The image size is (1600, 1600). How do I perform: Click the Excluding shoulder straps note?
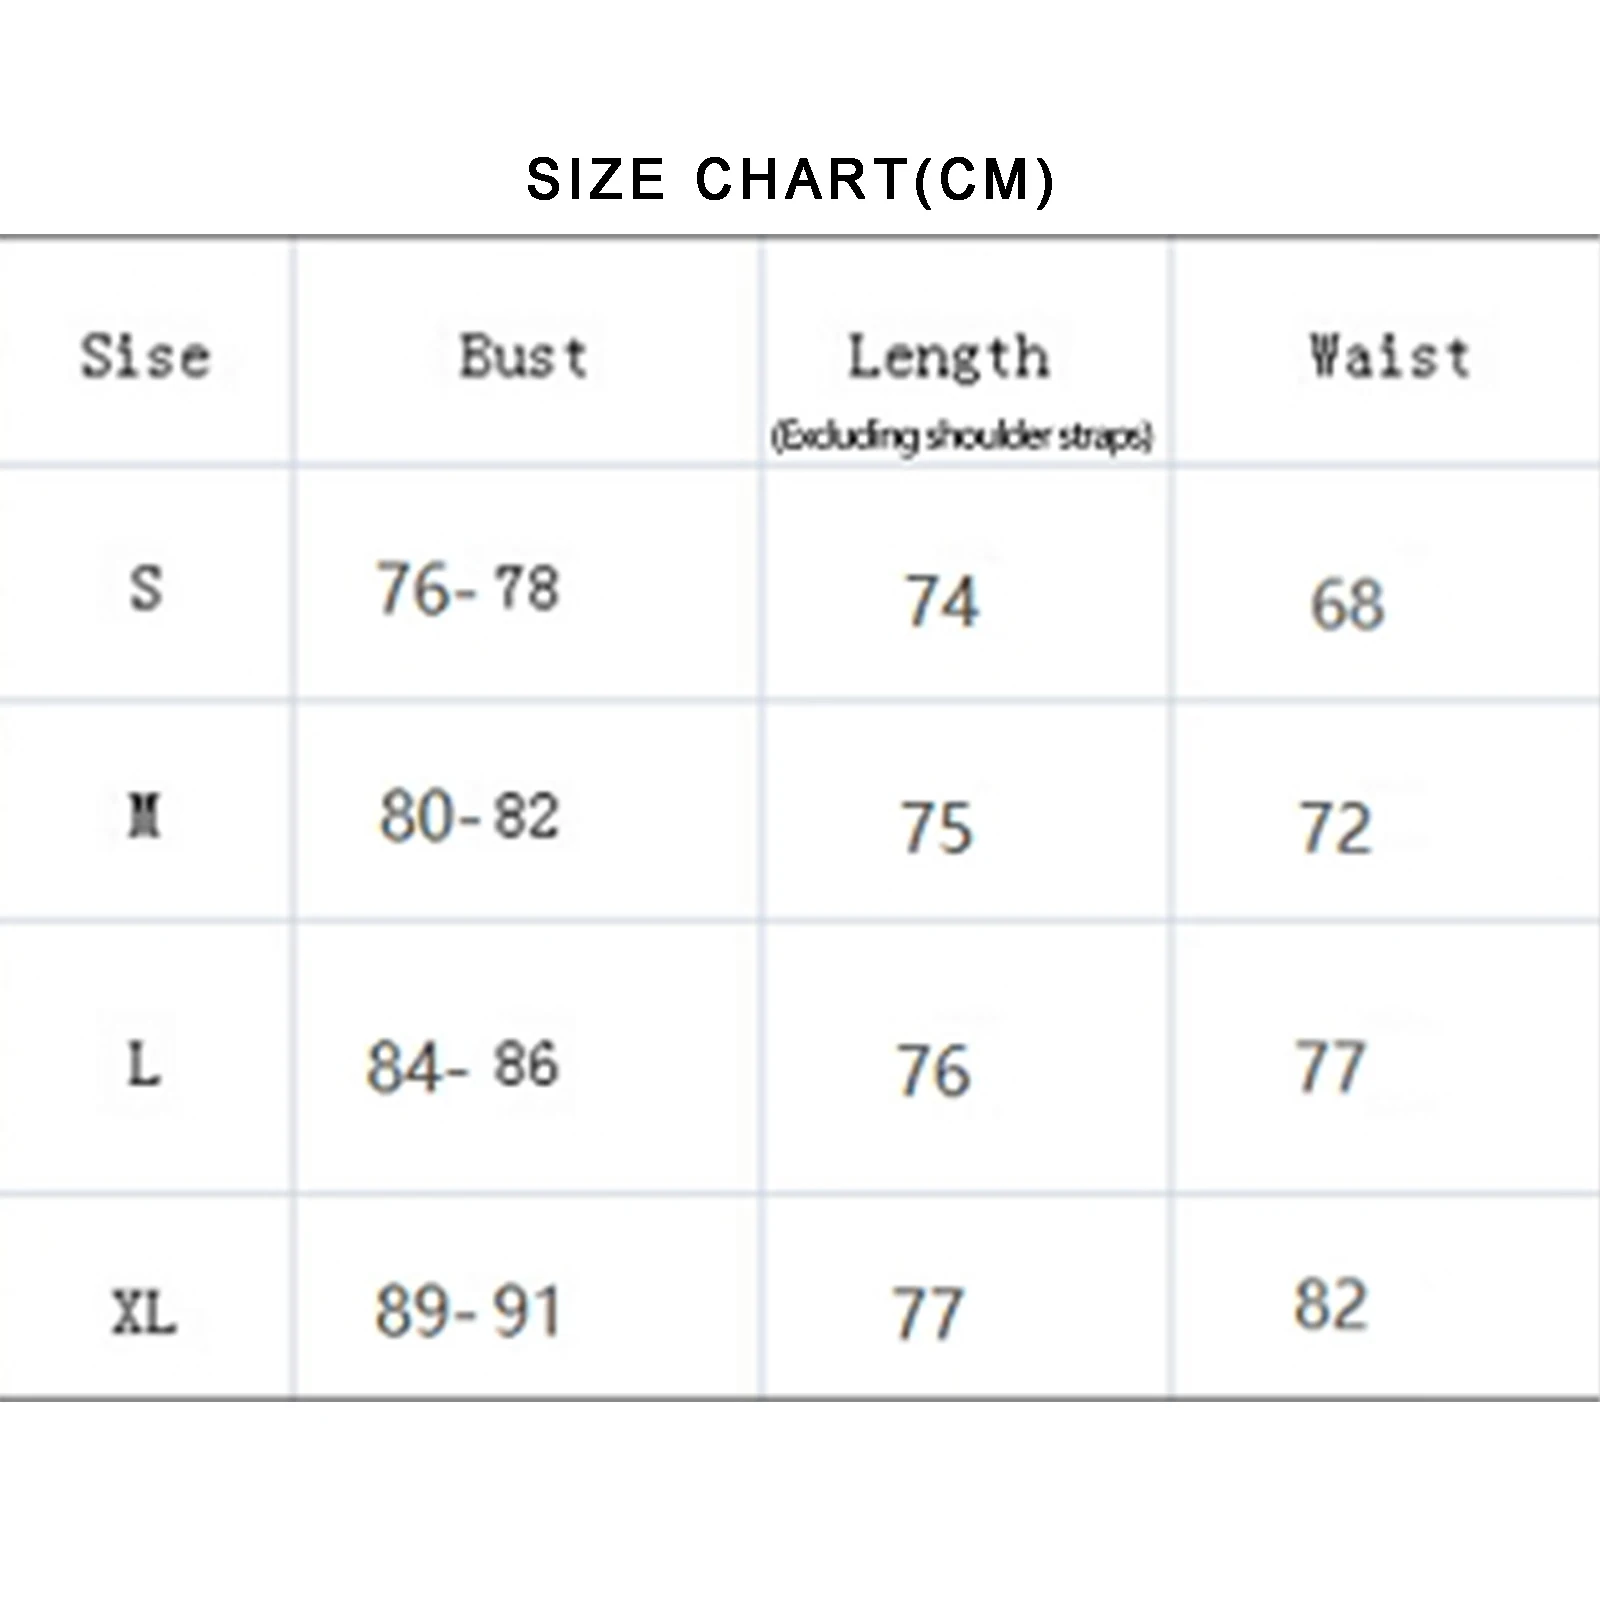pos(962,436)
